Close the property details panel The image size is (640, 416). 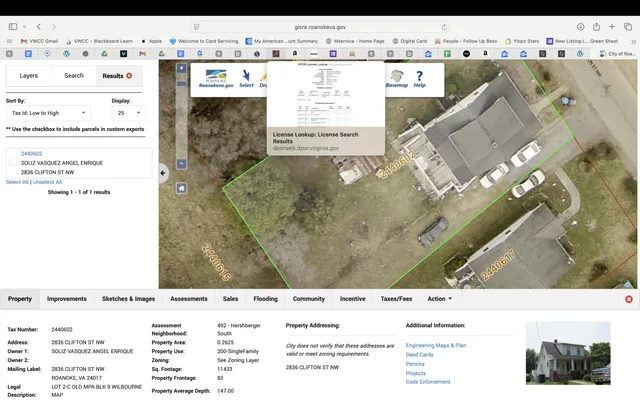click(628, 299)
